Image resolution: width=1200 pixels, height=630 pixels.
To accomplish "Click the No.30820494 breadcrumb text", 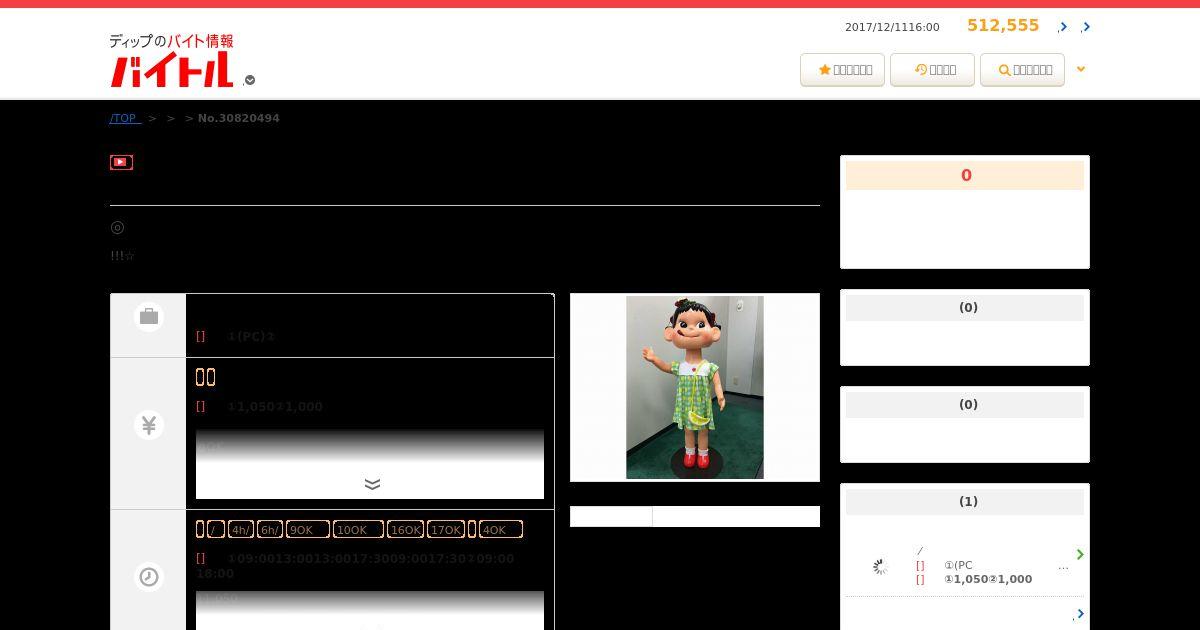I will (239, 118).
